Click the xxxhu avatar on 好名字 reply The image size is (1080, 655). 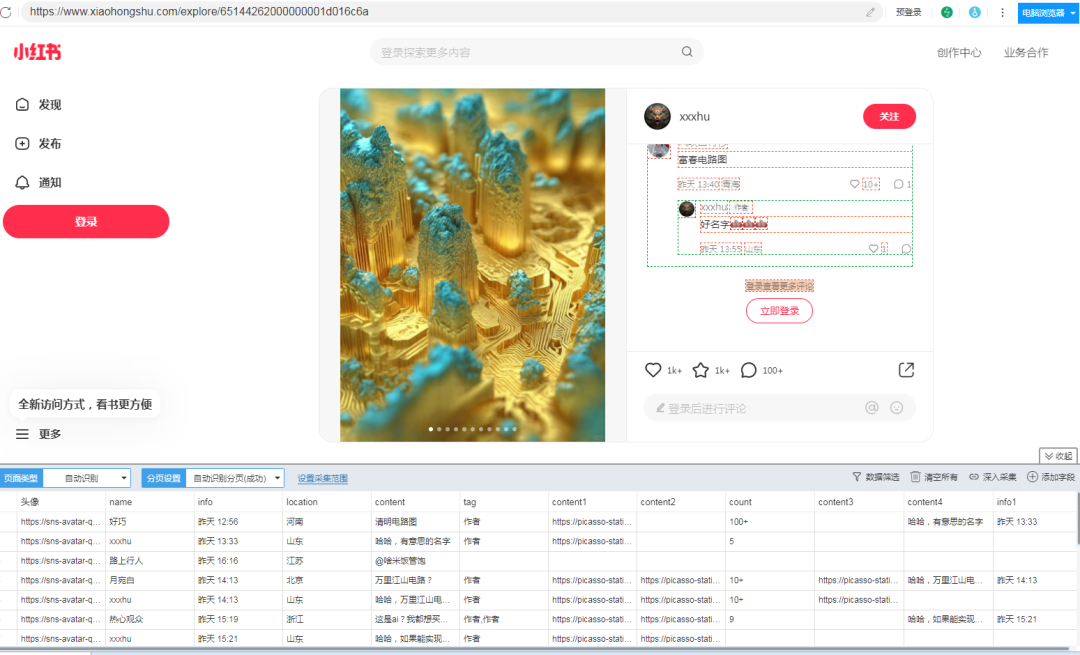click(x=687, y=209)
